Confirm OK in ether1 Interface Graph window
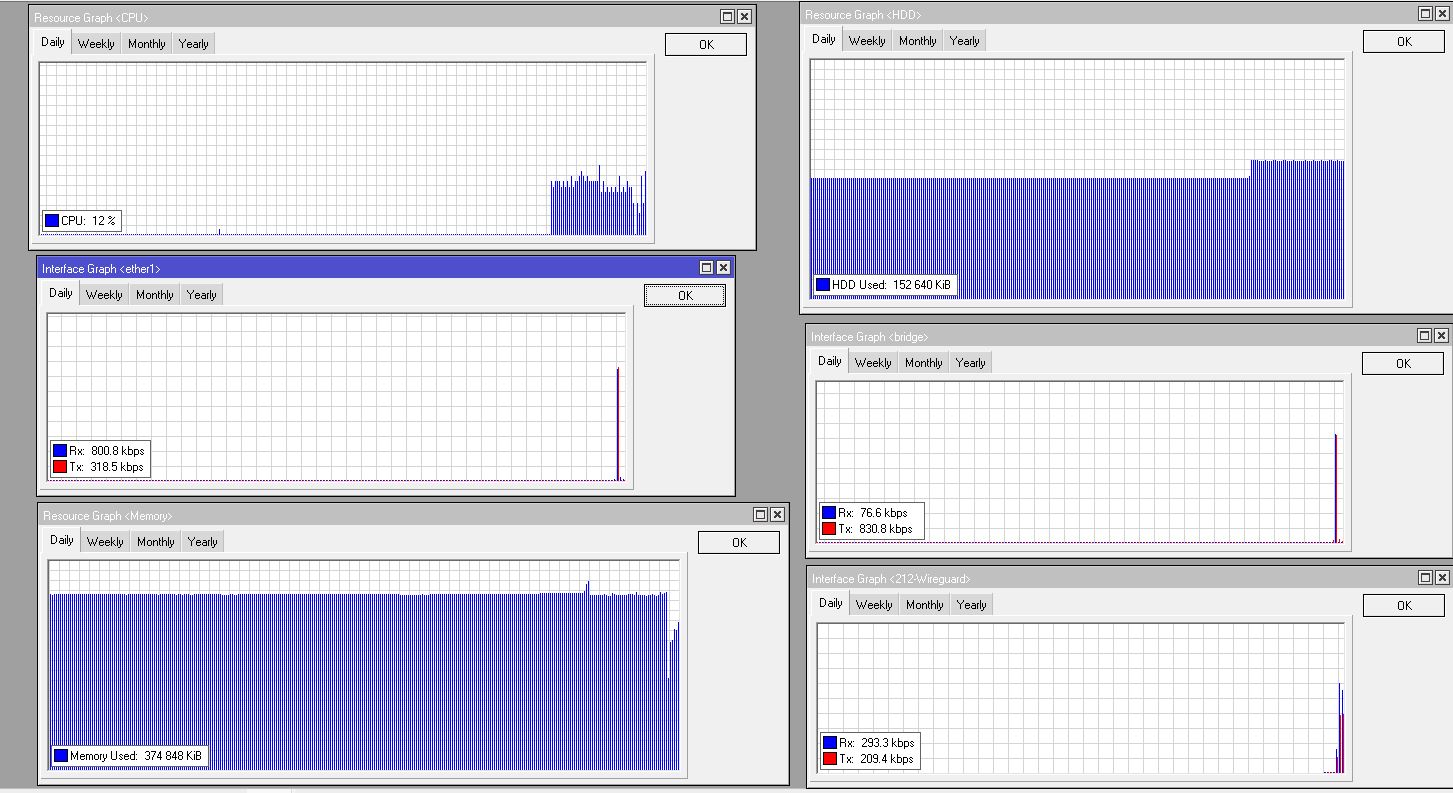Viewport: 1453px width, 793px height. (x=685, y=296)
